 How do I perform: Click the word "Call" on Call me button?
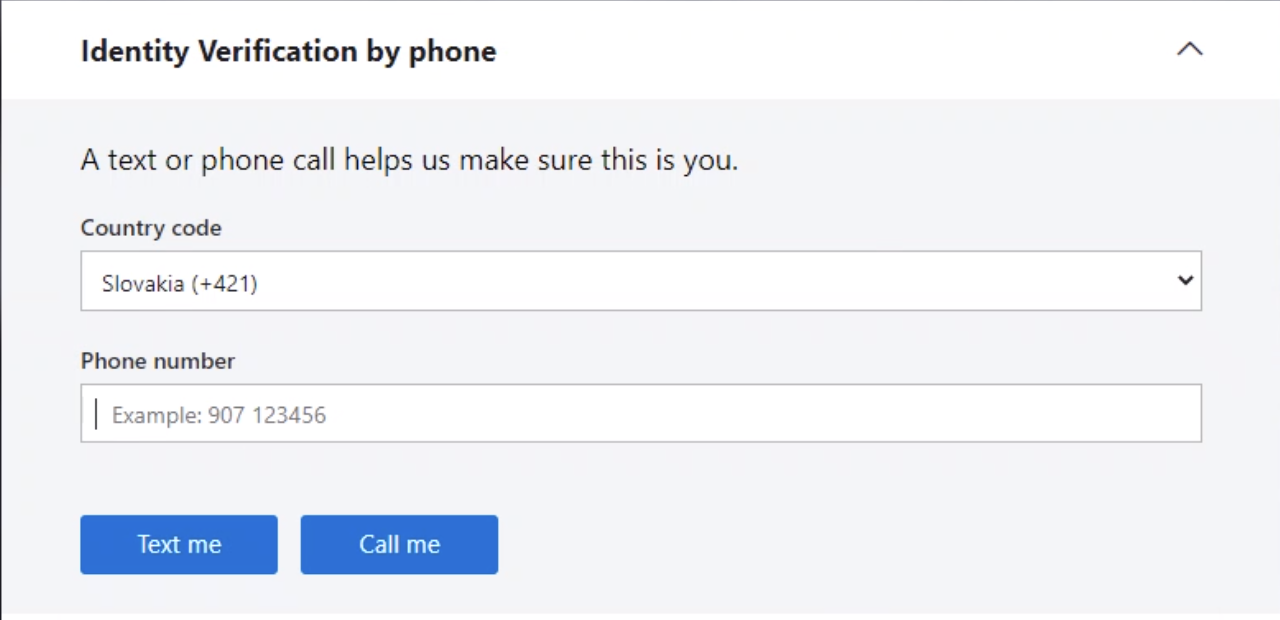pyautogui.click(x=380, y=545)
